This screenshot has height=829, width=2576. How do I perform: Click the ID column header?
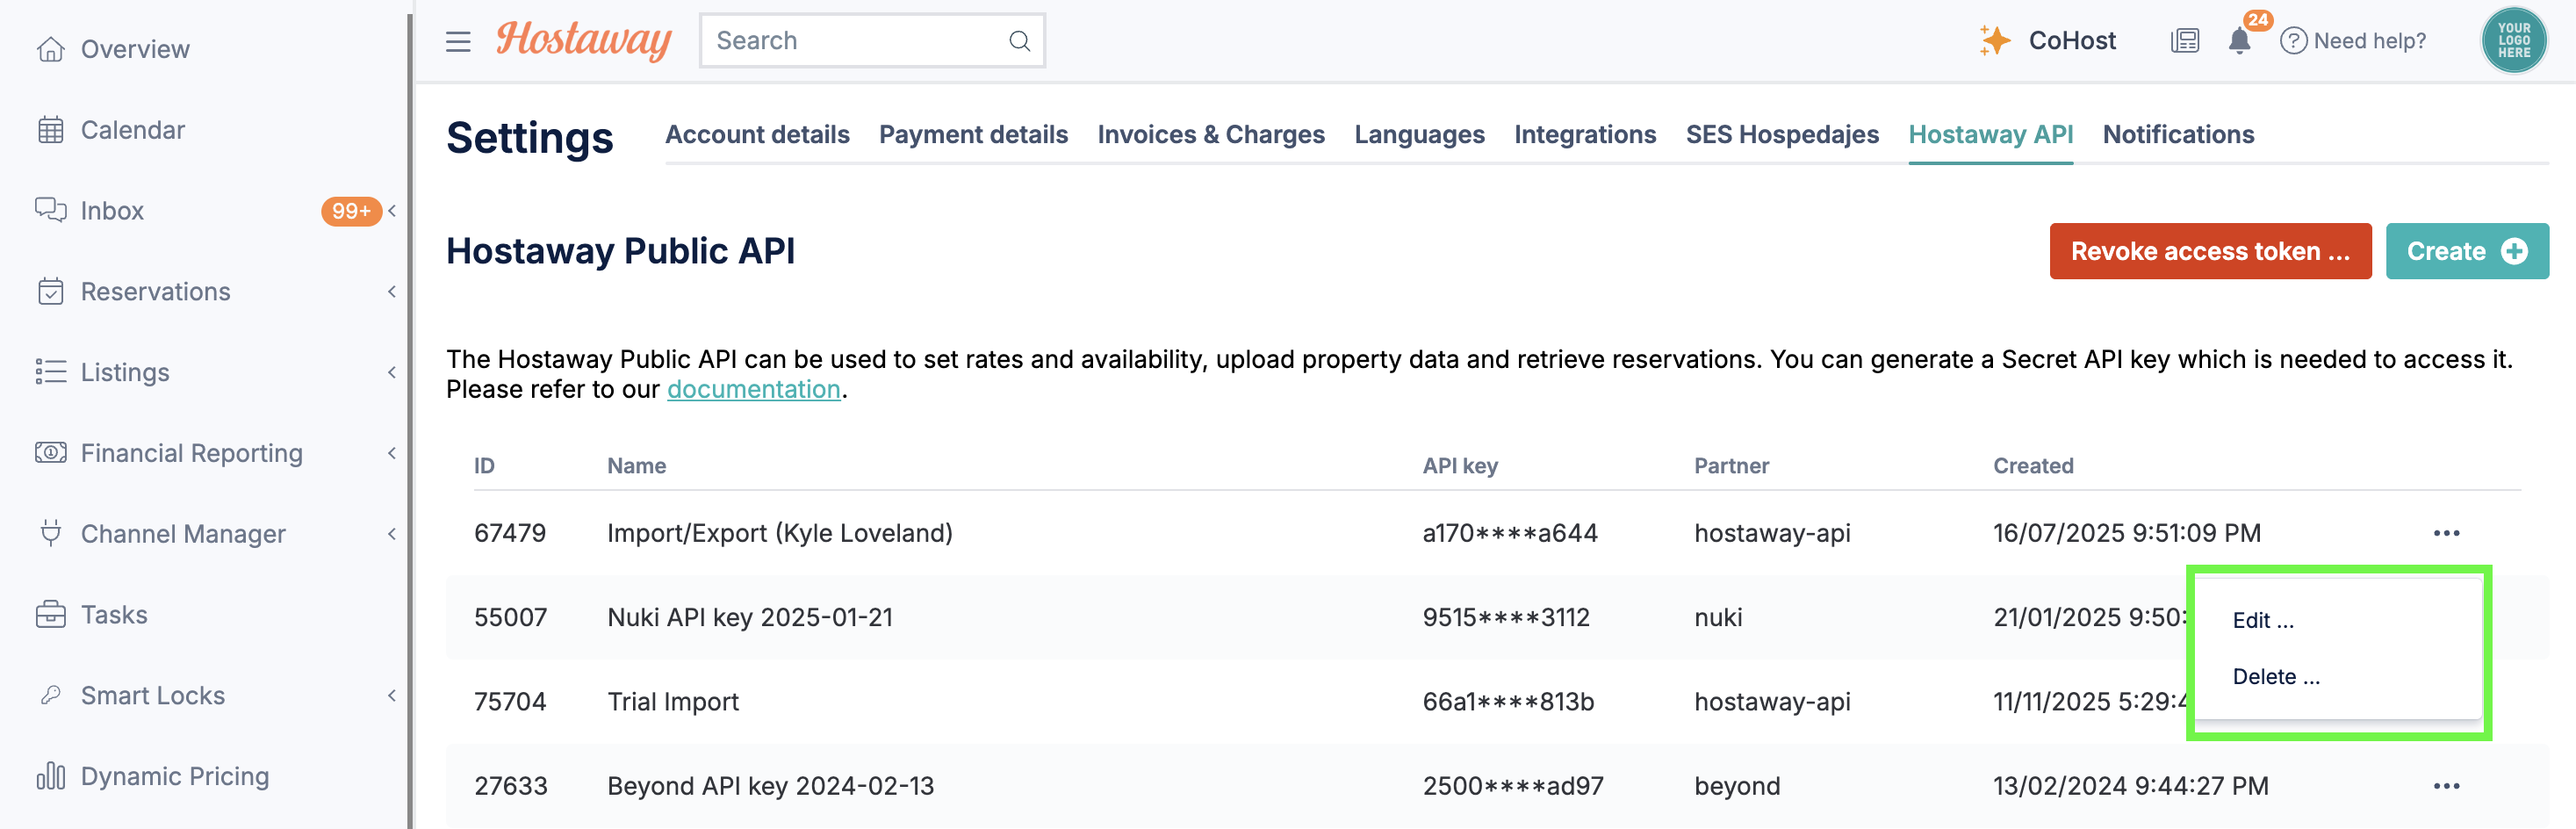484,465
